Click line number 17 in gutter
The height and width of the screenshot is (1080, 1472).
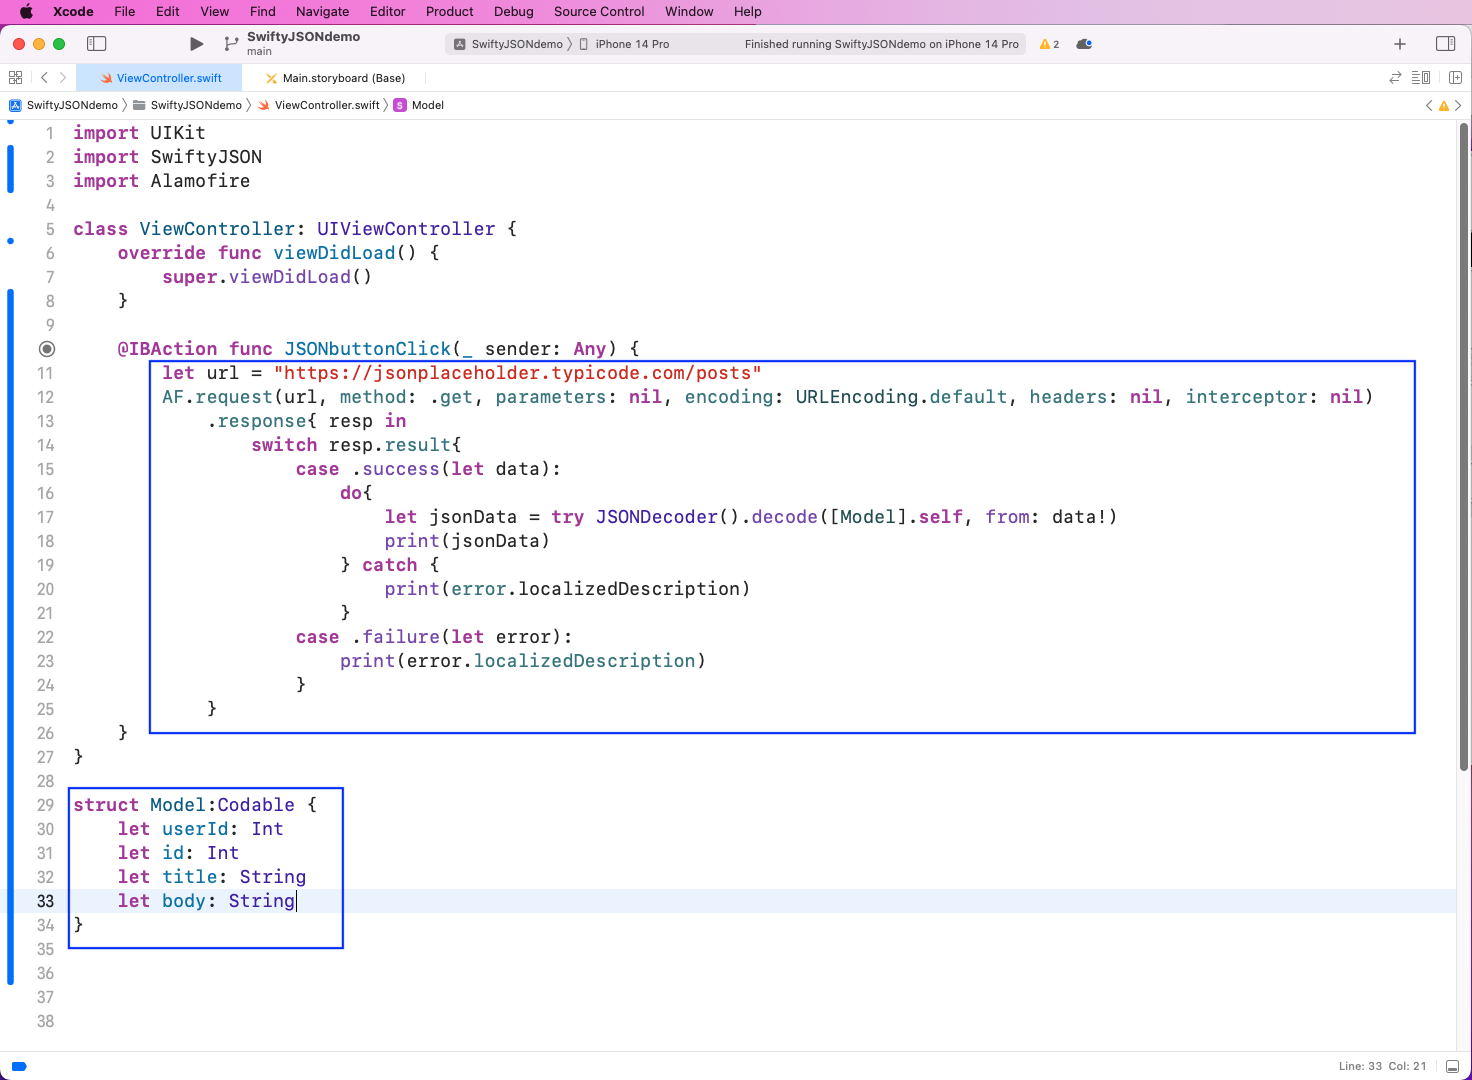(x=45, y=517)
